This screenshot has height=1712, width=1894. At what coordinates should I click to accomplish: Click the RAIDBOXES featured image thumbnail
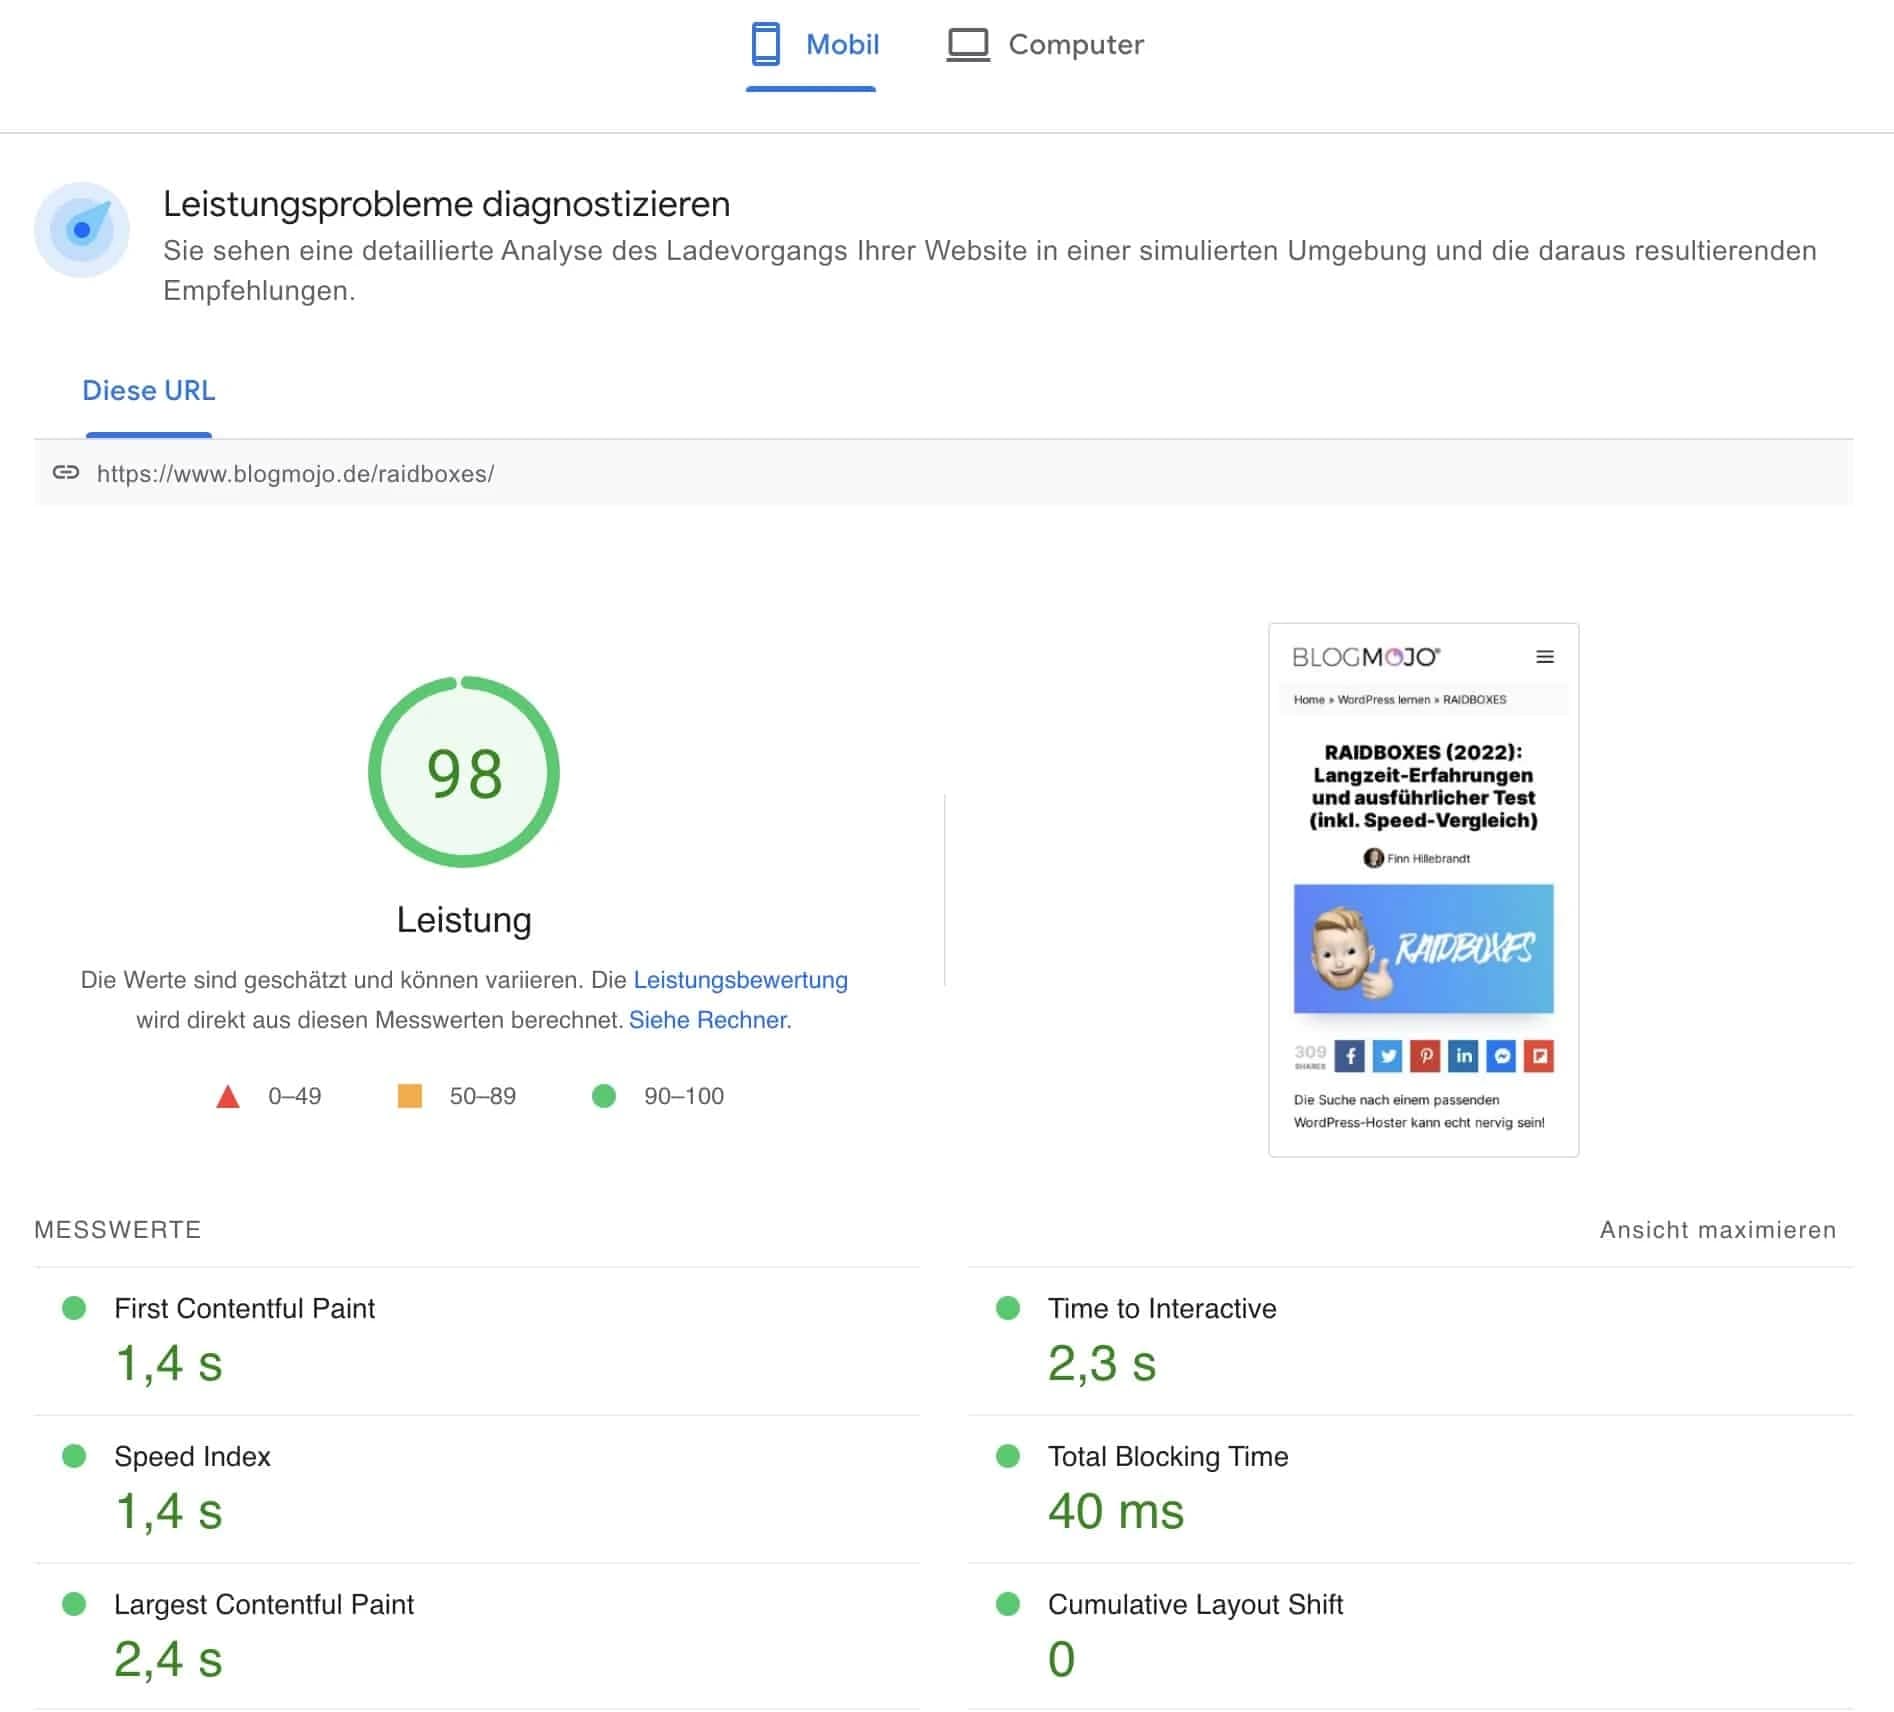click(x=1423, y=949)
